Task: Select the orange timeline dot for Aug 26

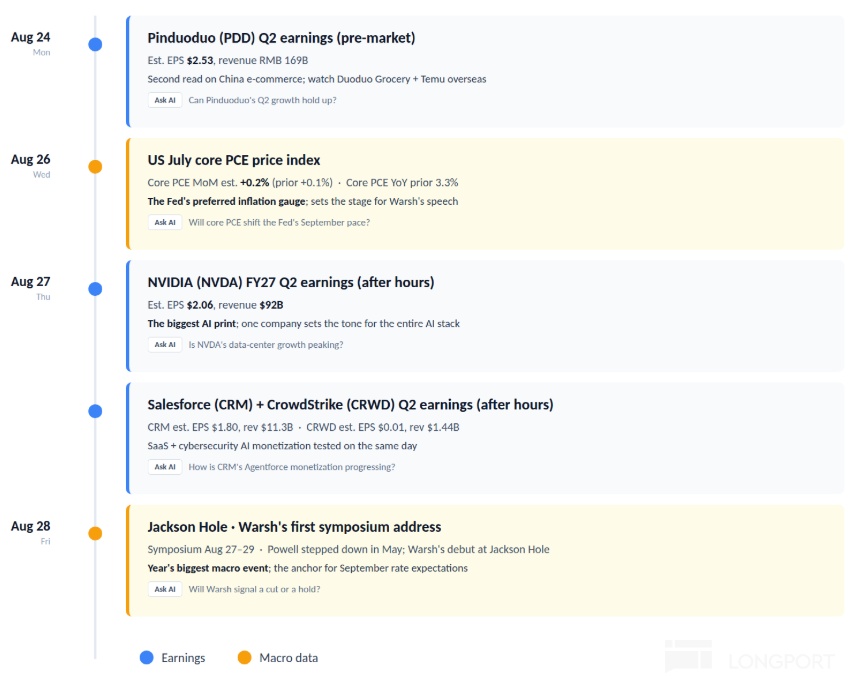Action: tap(95, 166)
